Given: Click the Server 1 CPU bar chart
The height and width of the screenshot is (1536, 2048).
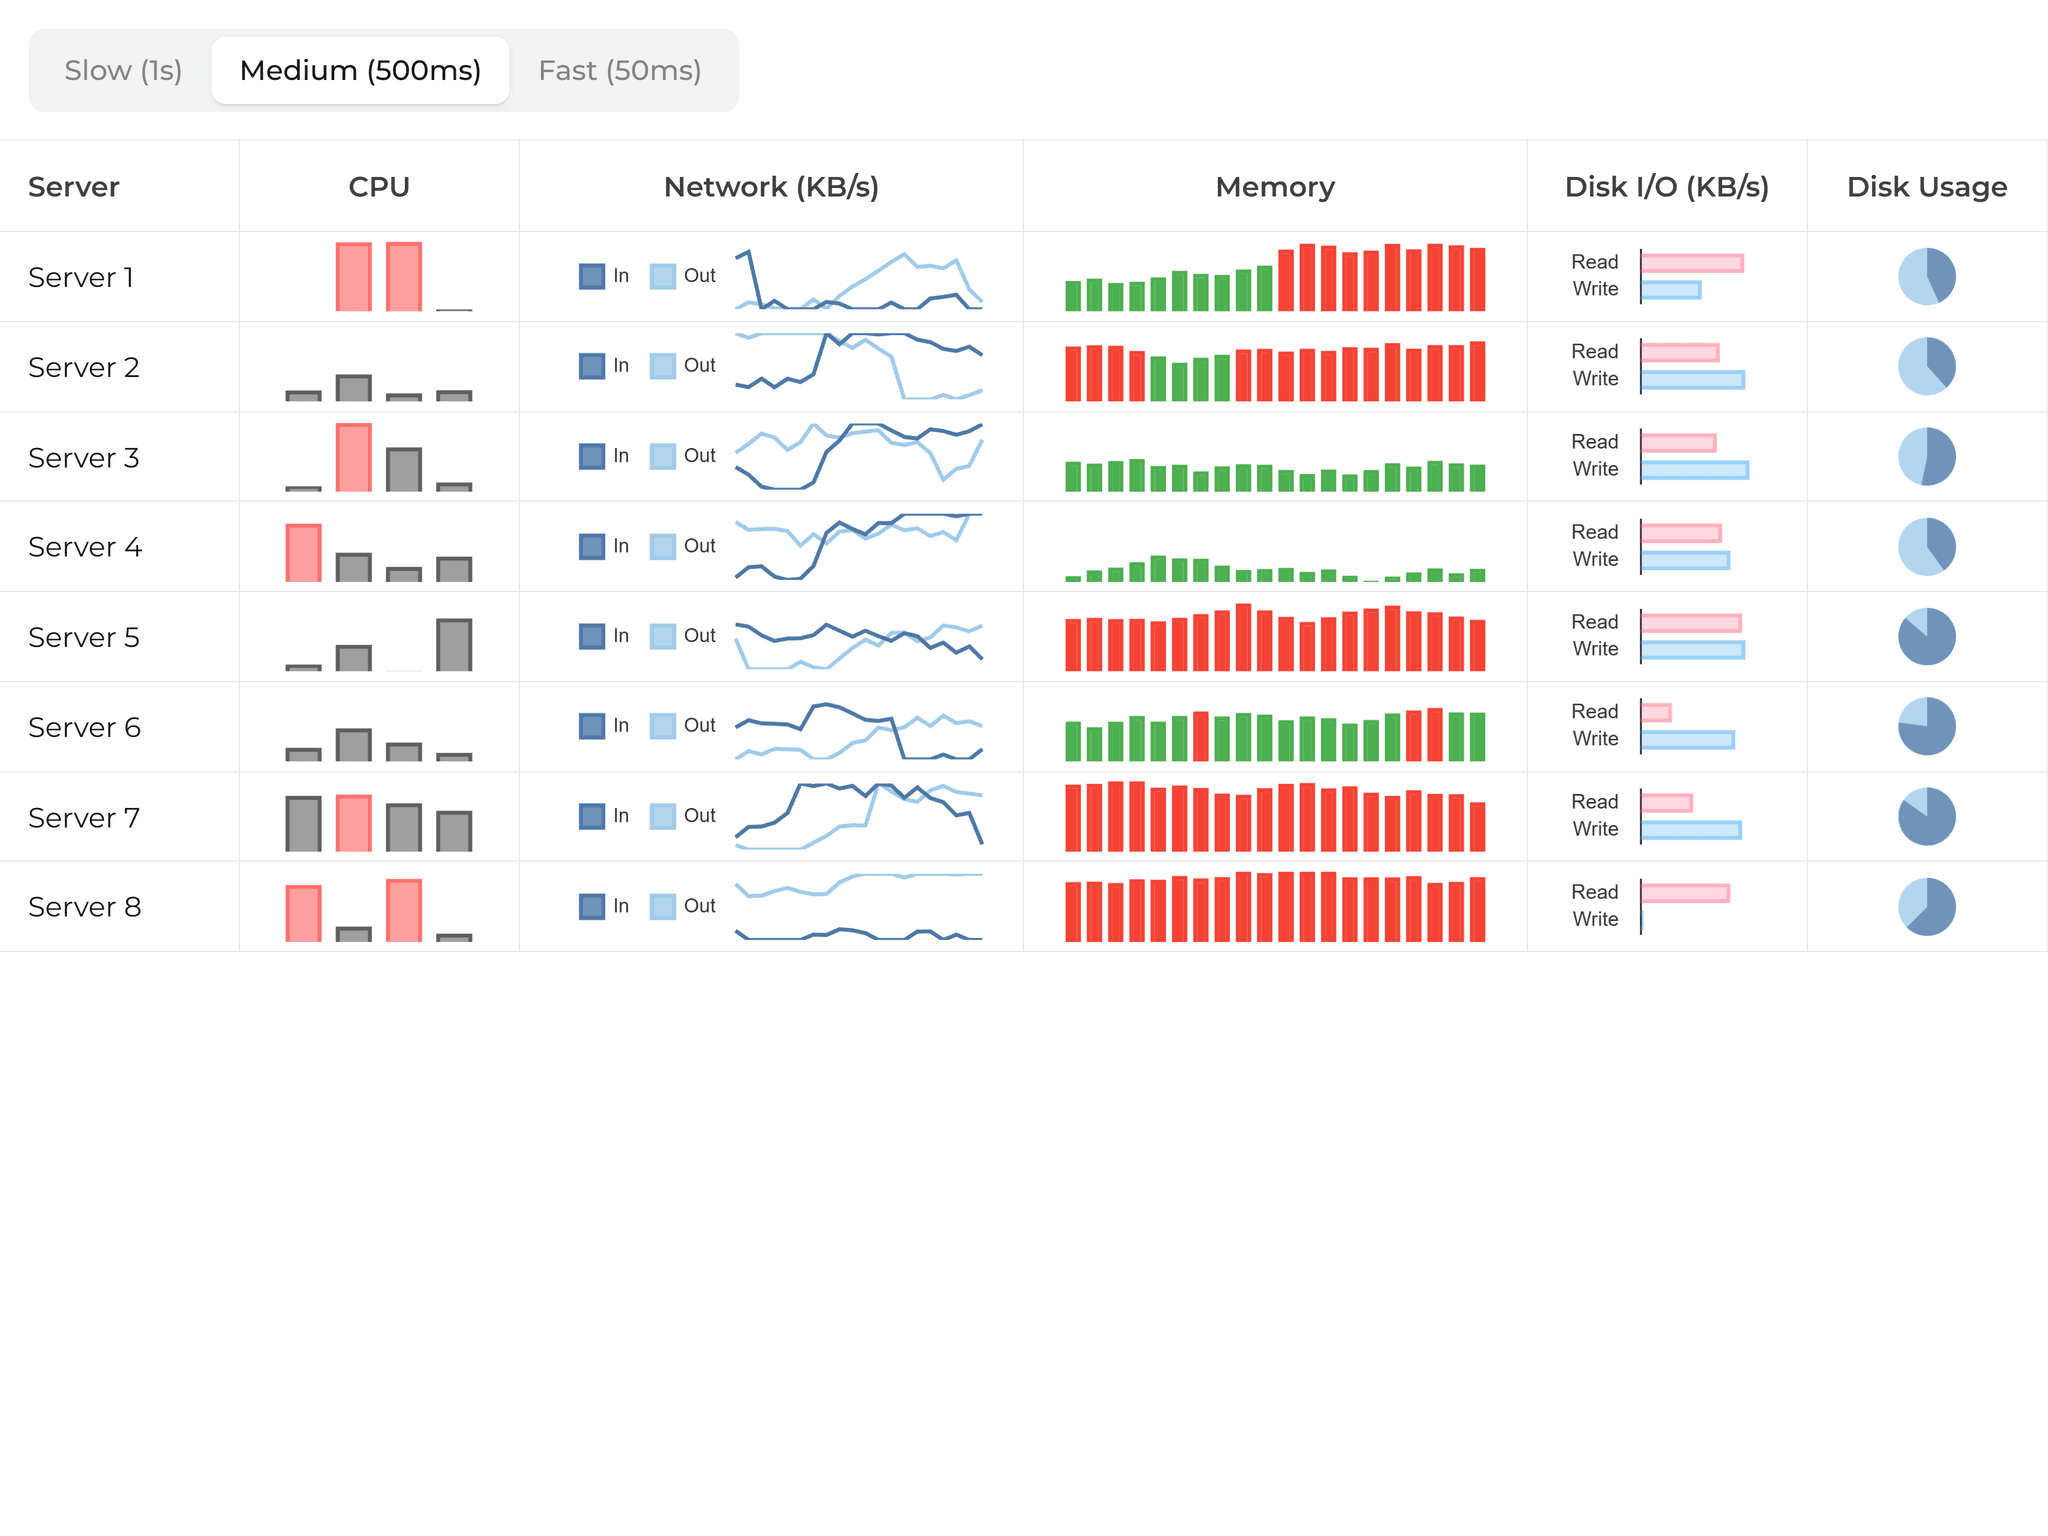Looking at the screenshot, I should (x=379, y=276).
